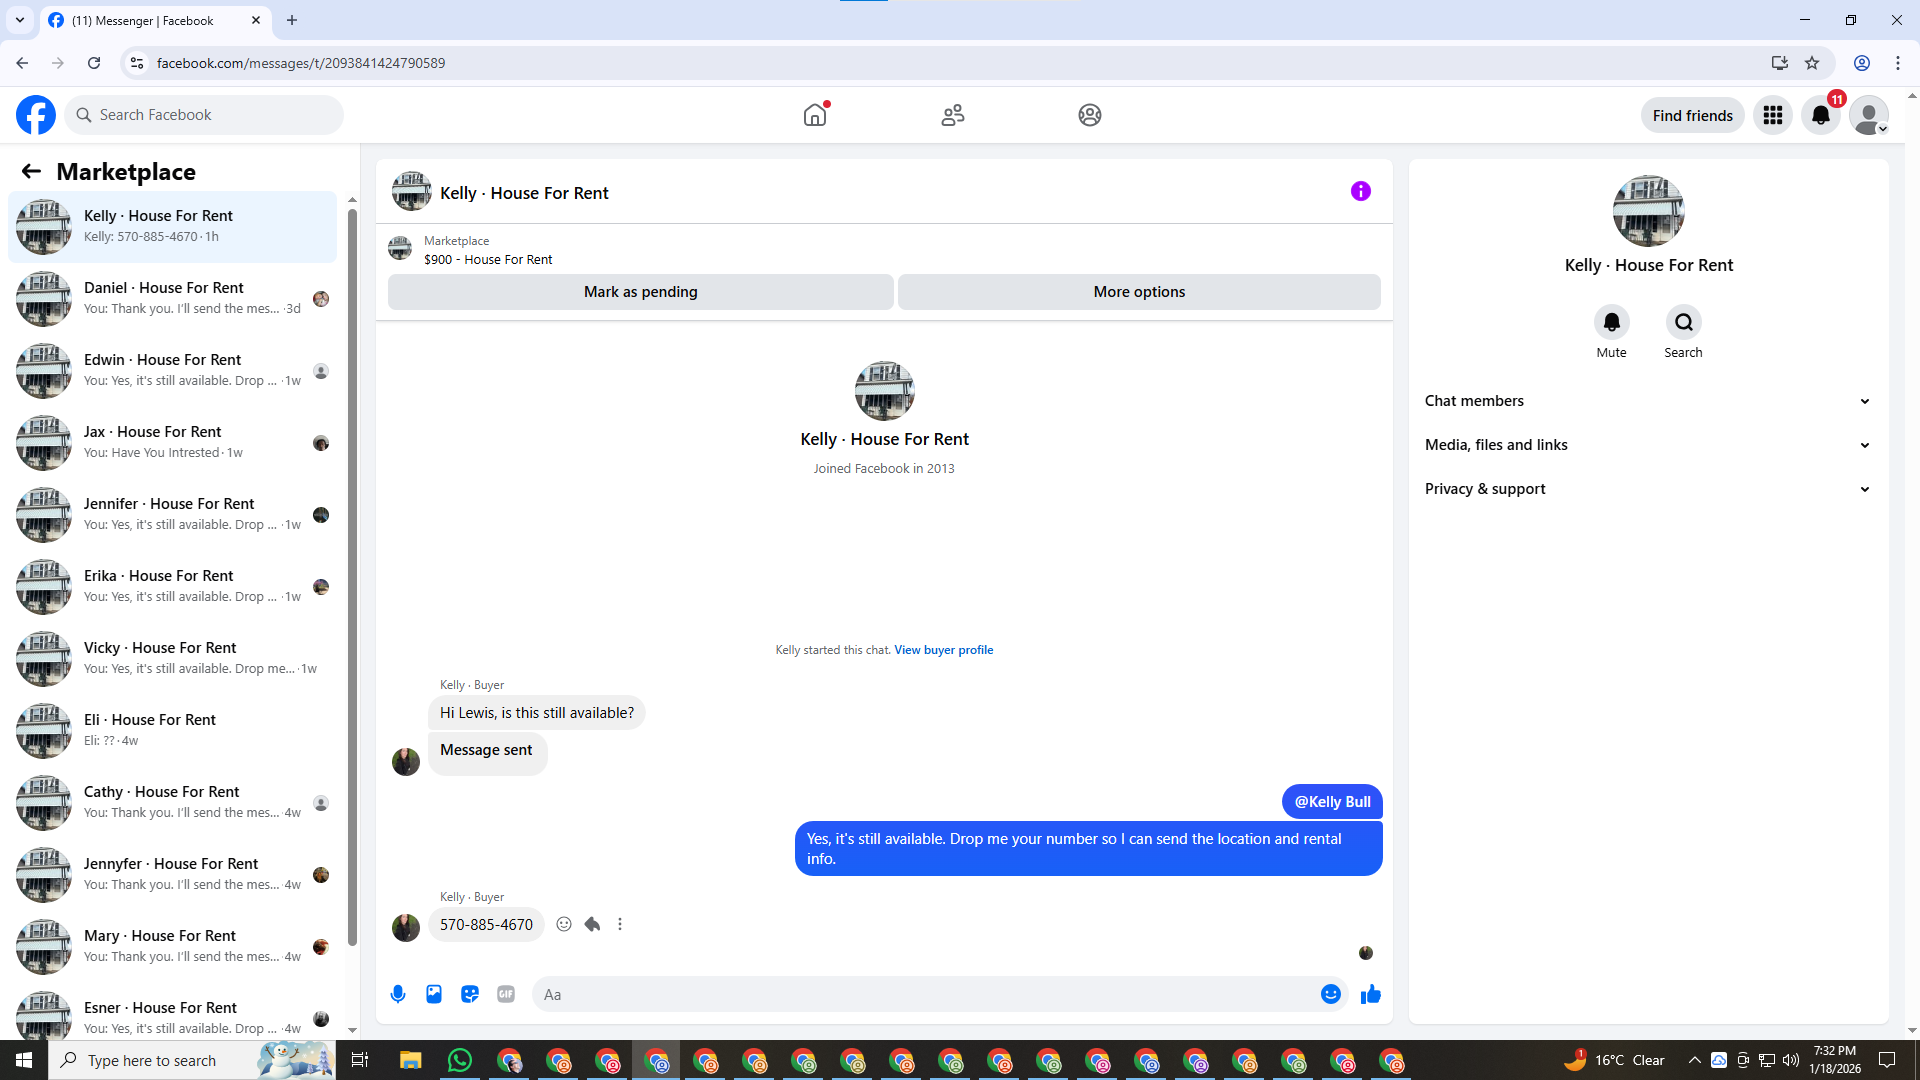Viewport: 1920px width, 1080px height.
Task: Open emoji picker in message box
Action: [1330, 994]
